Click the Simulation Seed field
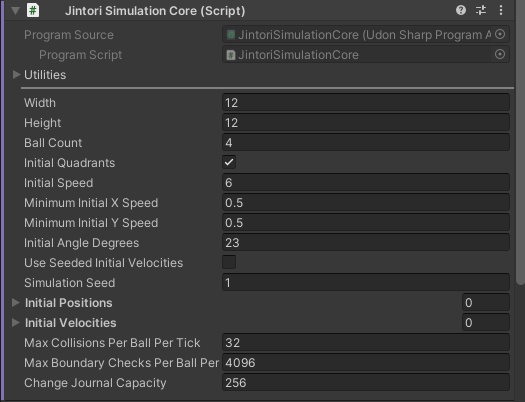This screenshot has width=525, height=402. pos(366,283)
